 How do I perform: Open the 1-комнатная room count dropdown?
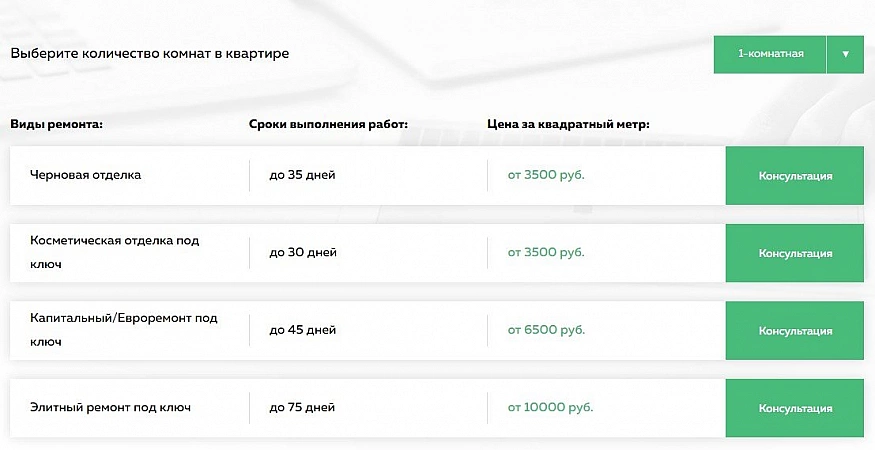(x=770, y=54)
